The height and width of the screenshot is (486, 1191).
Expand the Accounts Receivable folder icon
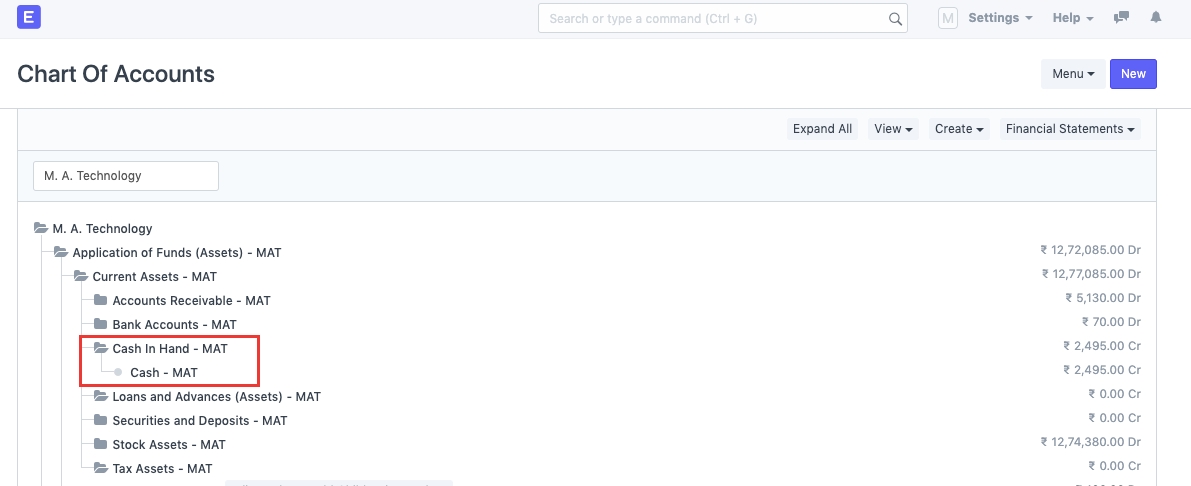point(100,301)
